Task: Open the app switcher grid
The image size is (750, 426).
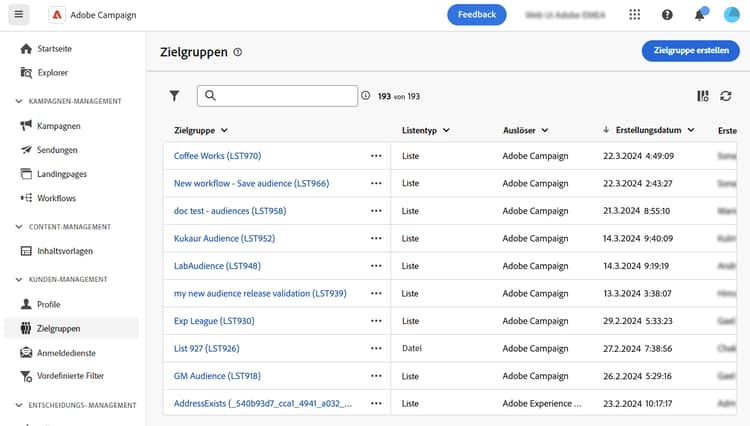Action: tap(635, 15)
